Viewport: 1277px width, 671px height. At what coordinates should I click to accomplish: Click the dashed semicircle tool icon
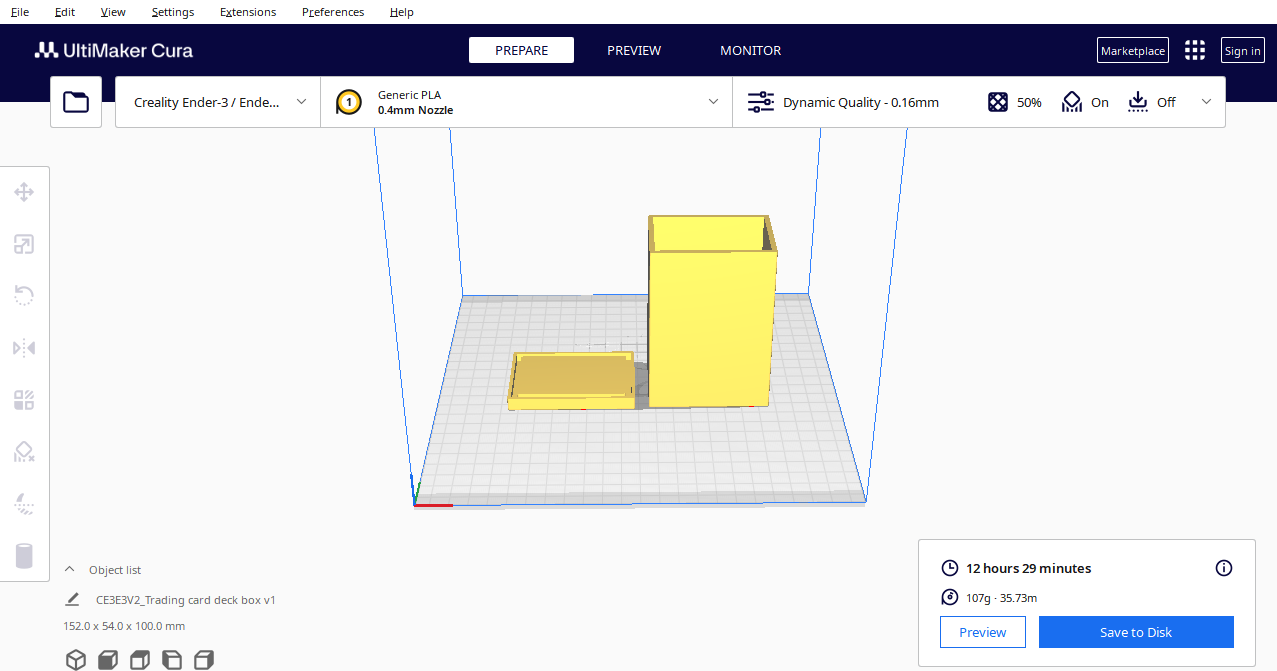(24, 504)
